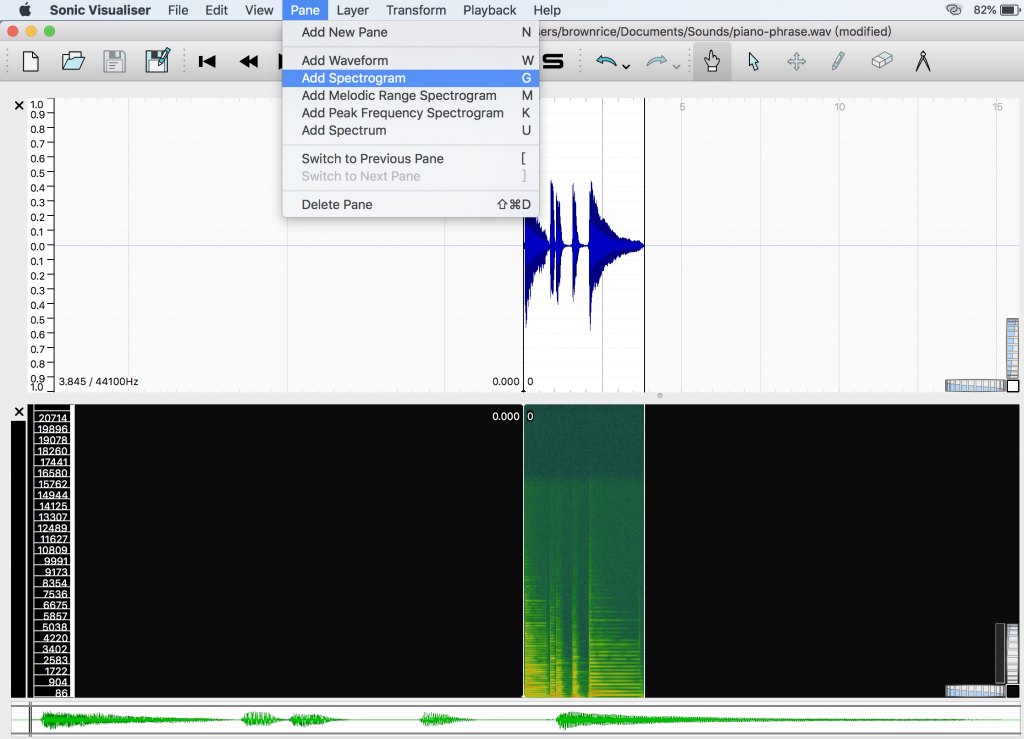Click the Save As disk-with-pencil icon
The width and height of the screenshot is (1024, 739).
tap(157, 61)
